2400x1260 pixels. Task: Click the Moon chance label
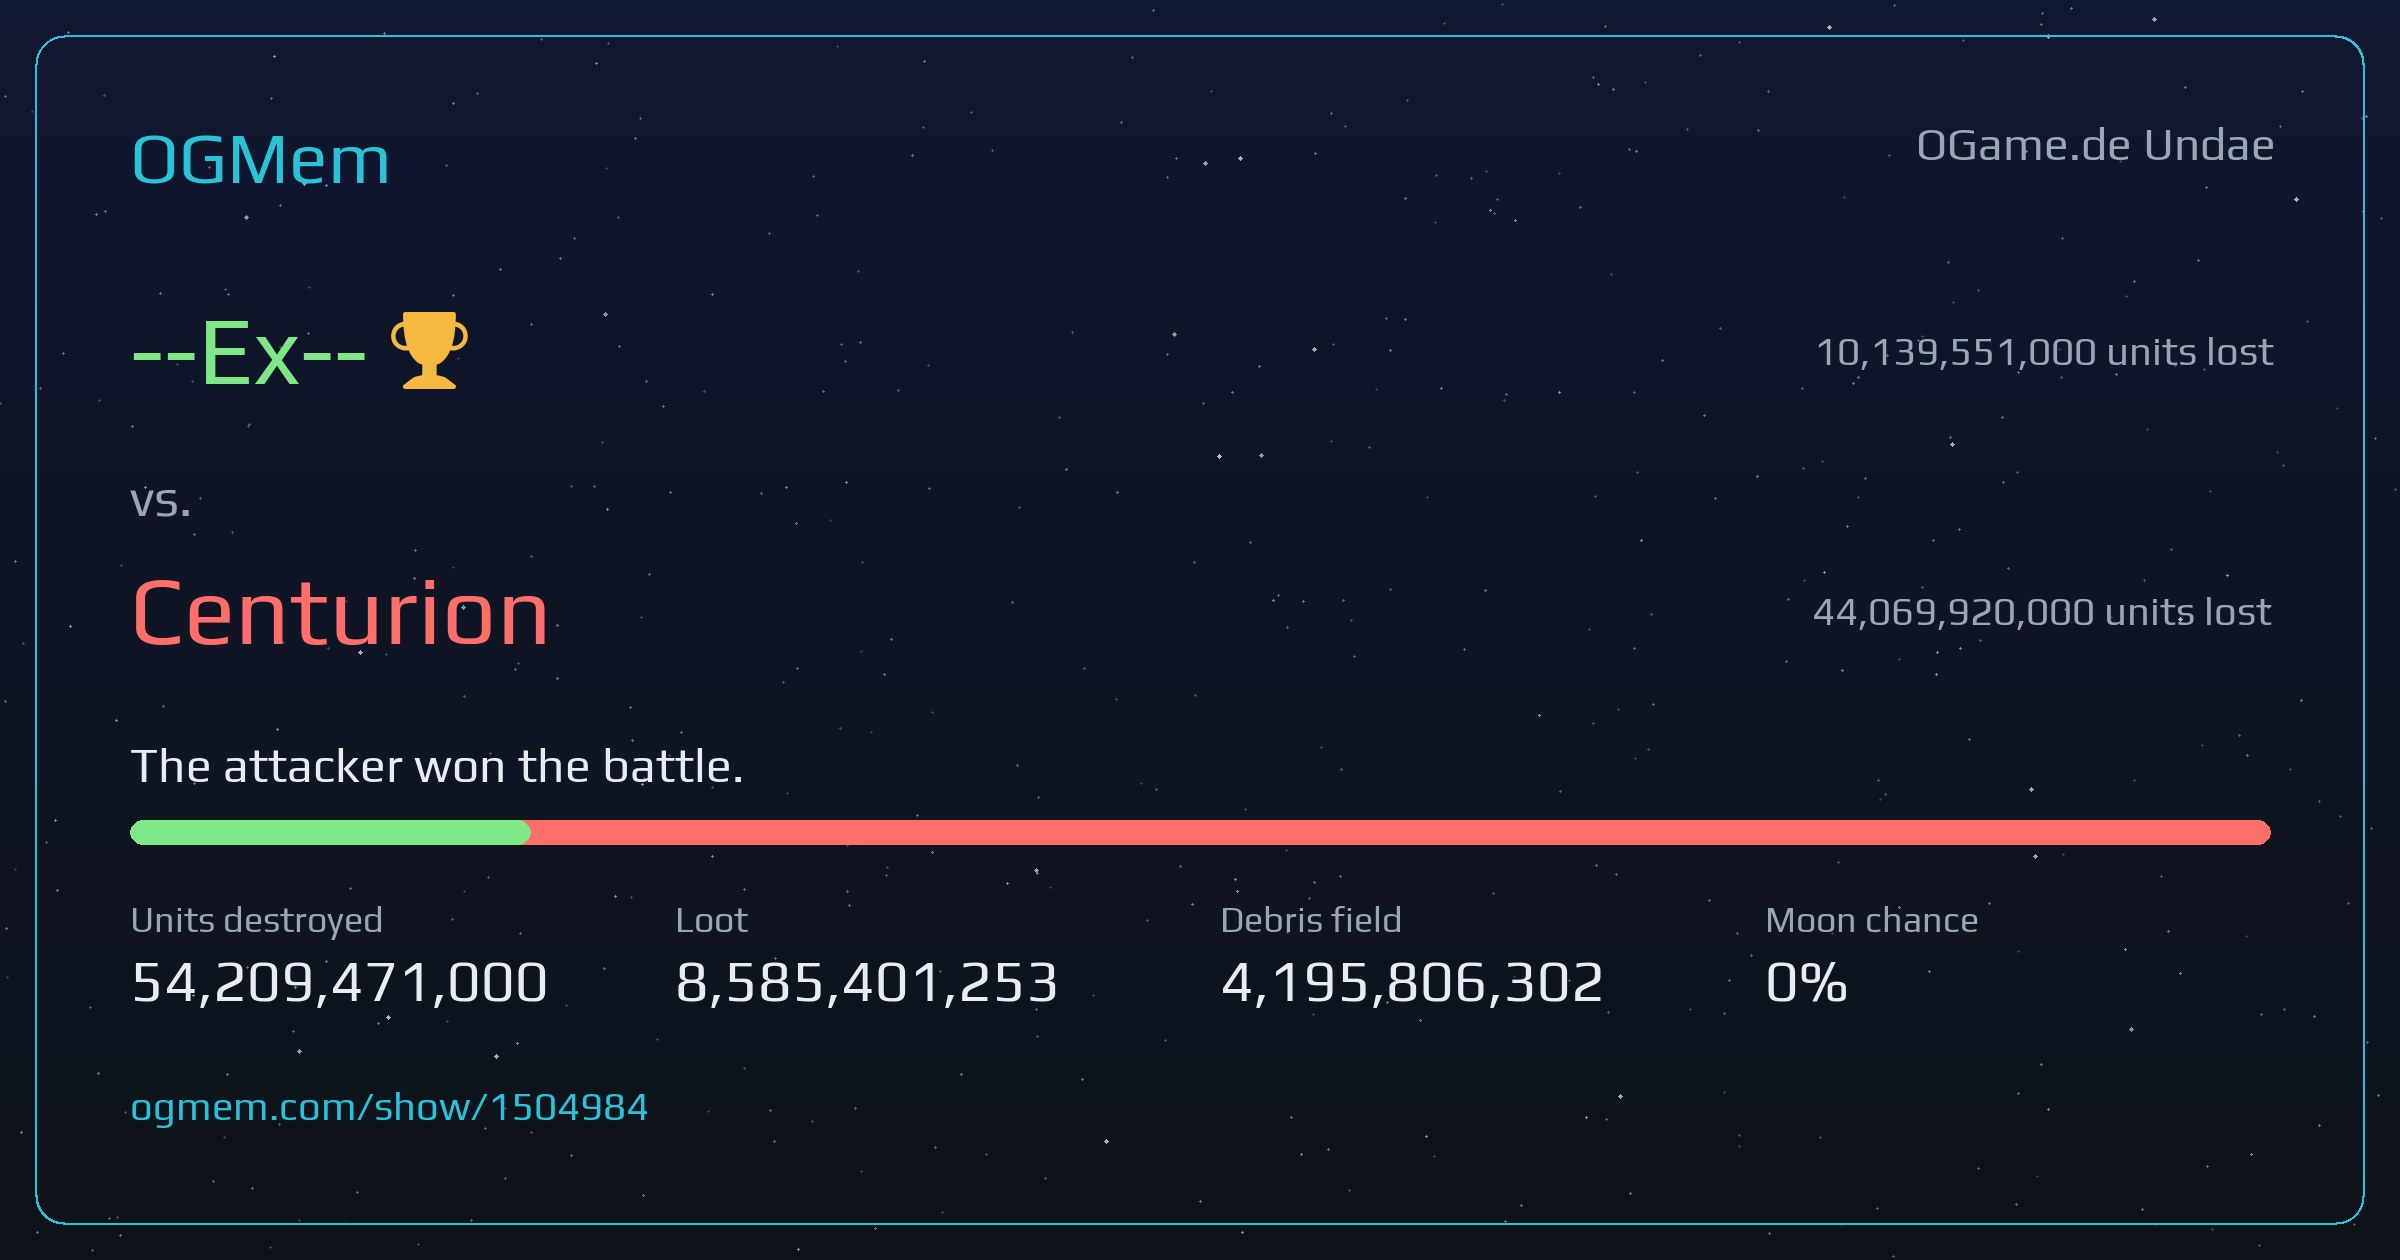[x=1871, y=920]
